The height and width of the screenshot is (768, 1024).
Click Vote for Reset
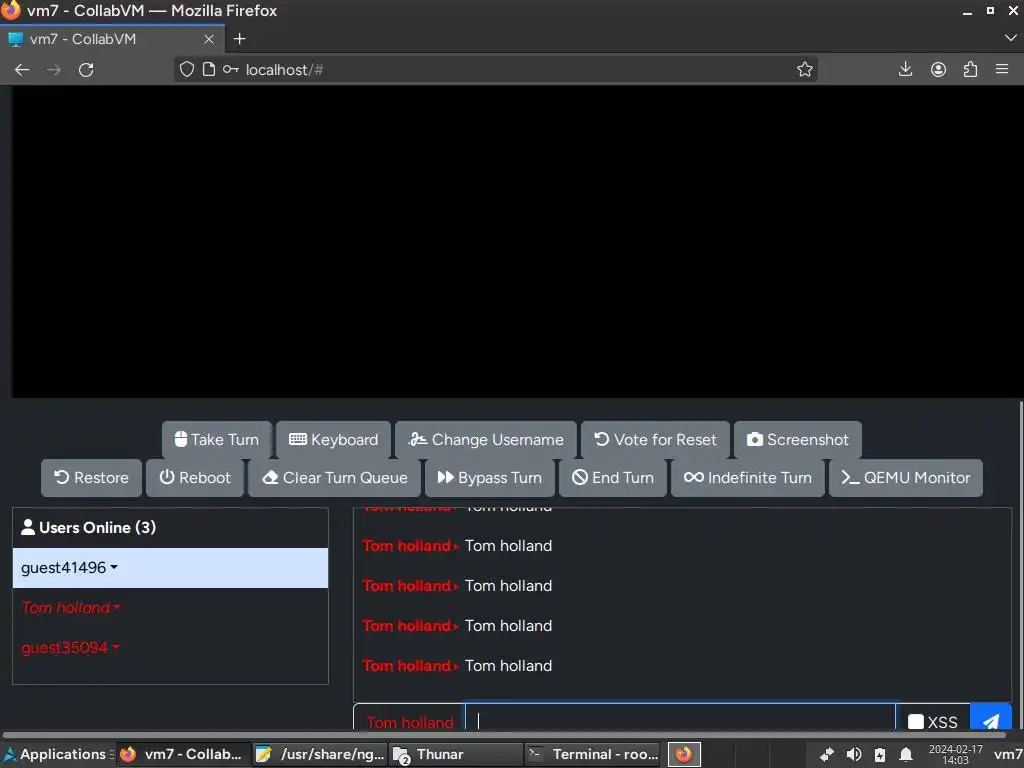point(655,440)
